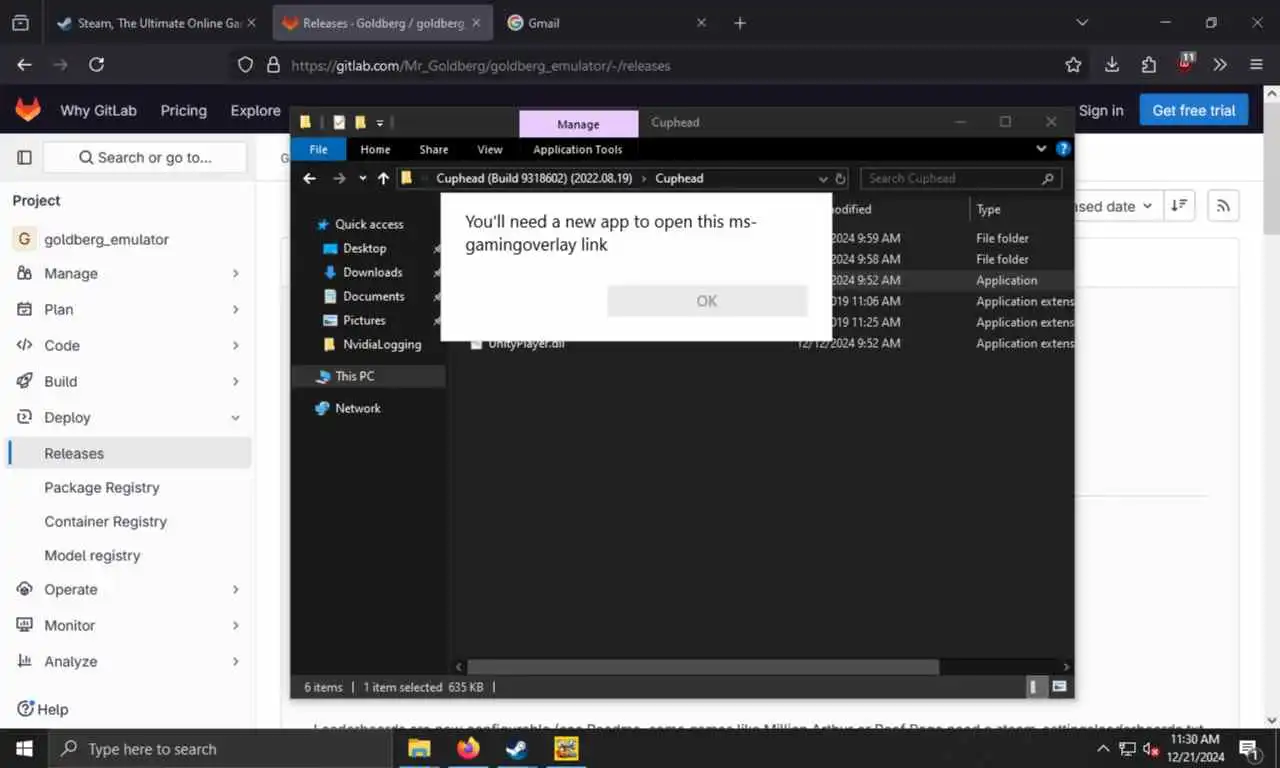Click the GitLab fox logo
This screenshot has width=1280, height=768.
coord(28,110)
